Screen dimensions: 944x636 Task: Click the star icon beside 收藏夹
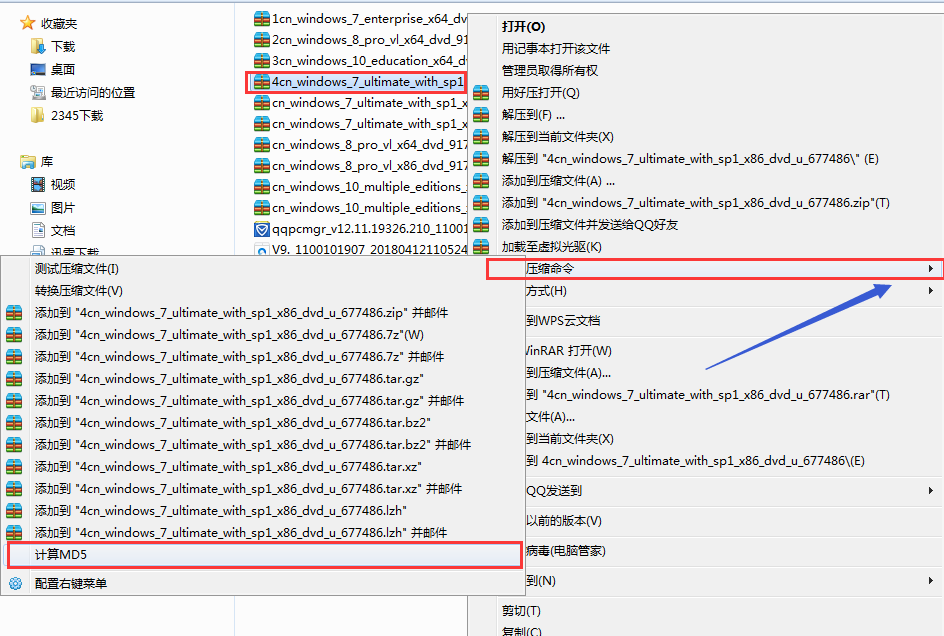tap(28, 23)
